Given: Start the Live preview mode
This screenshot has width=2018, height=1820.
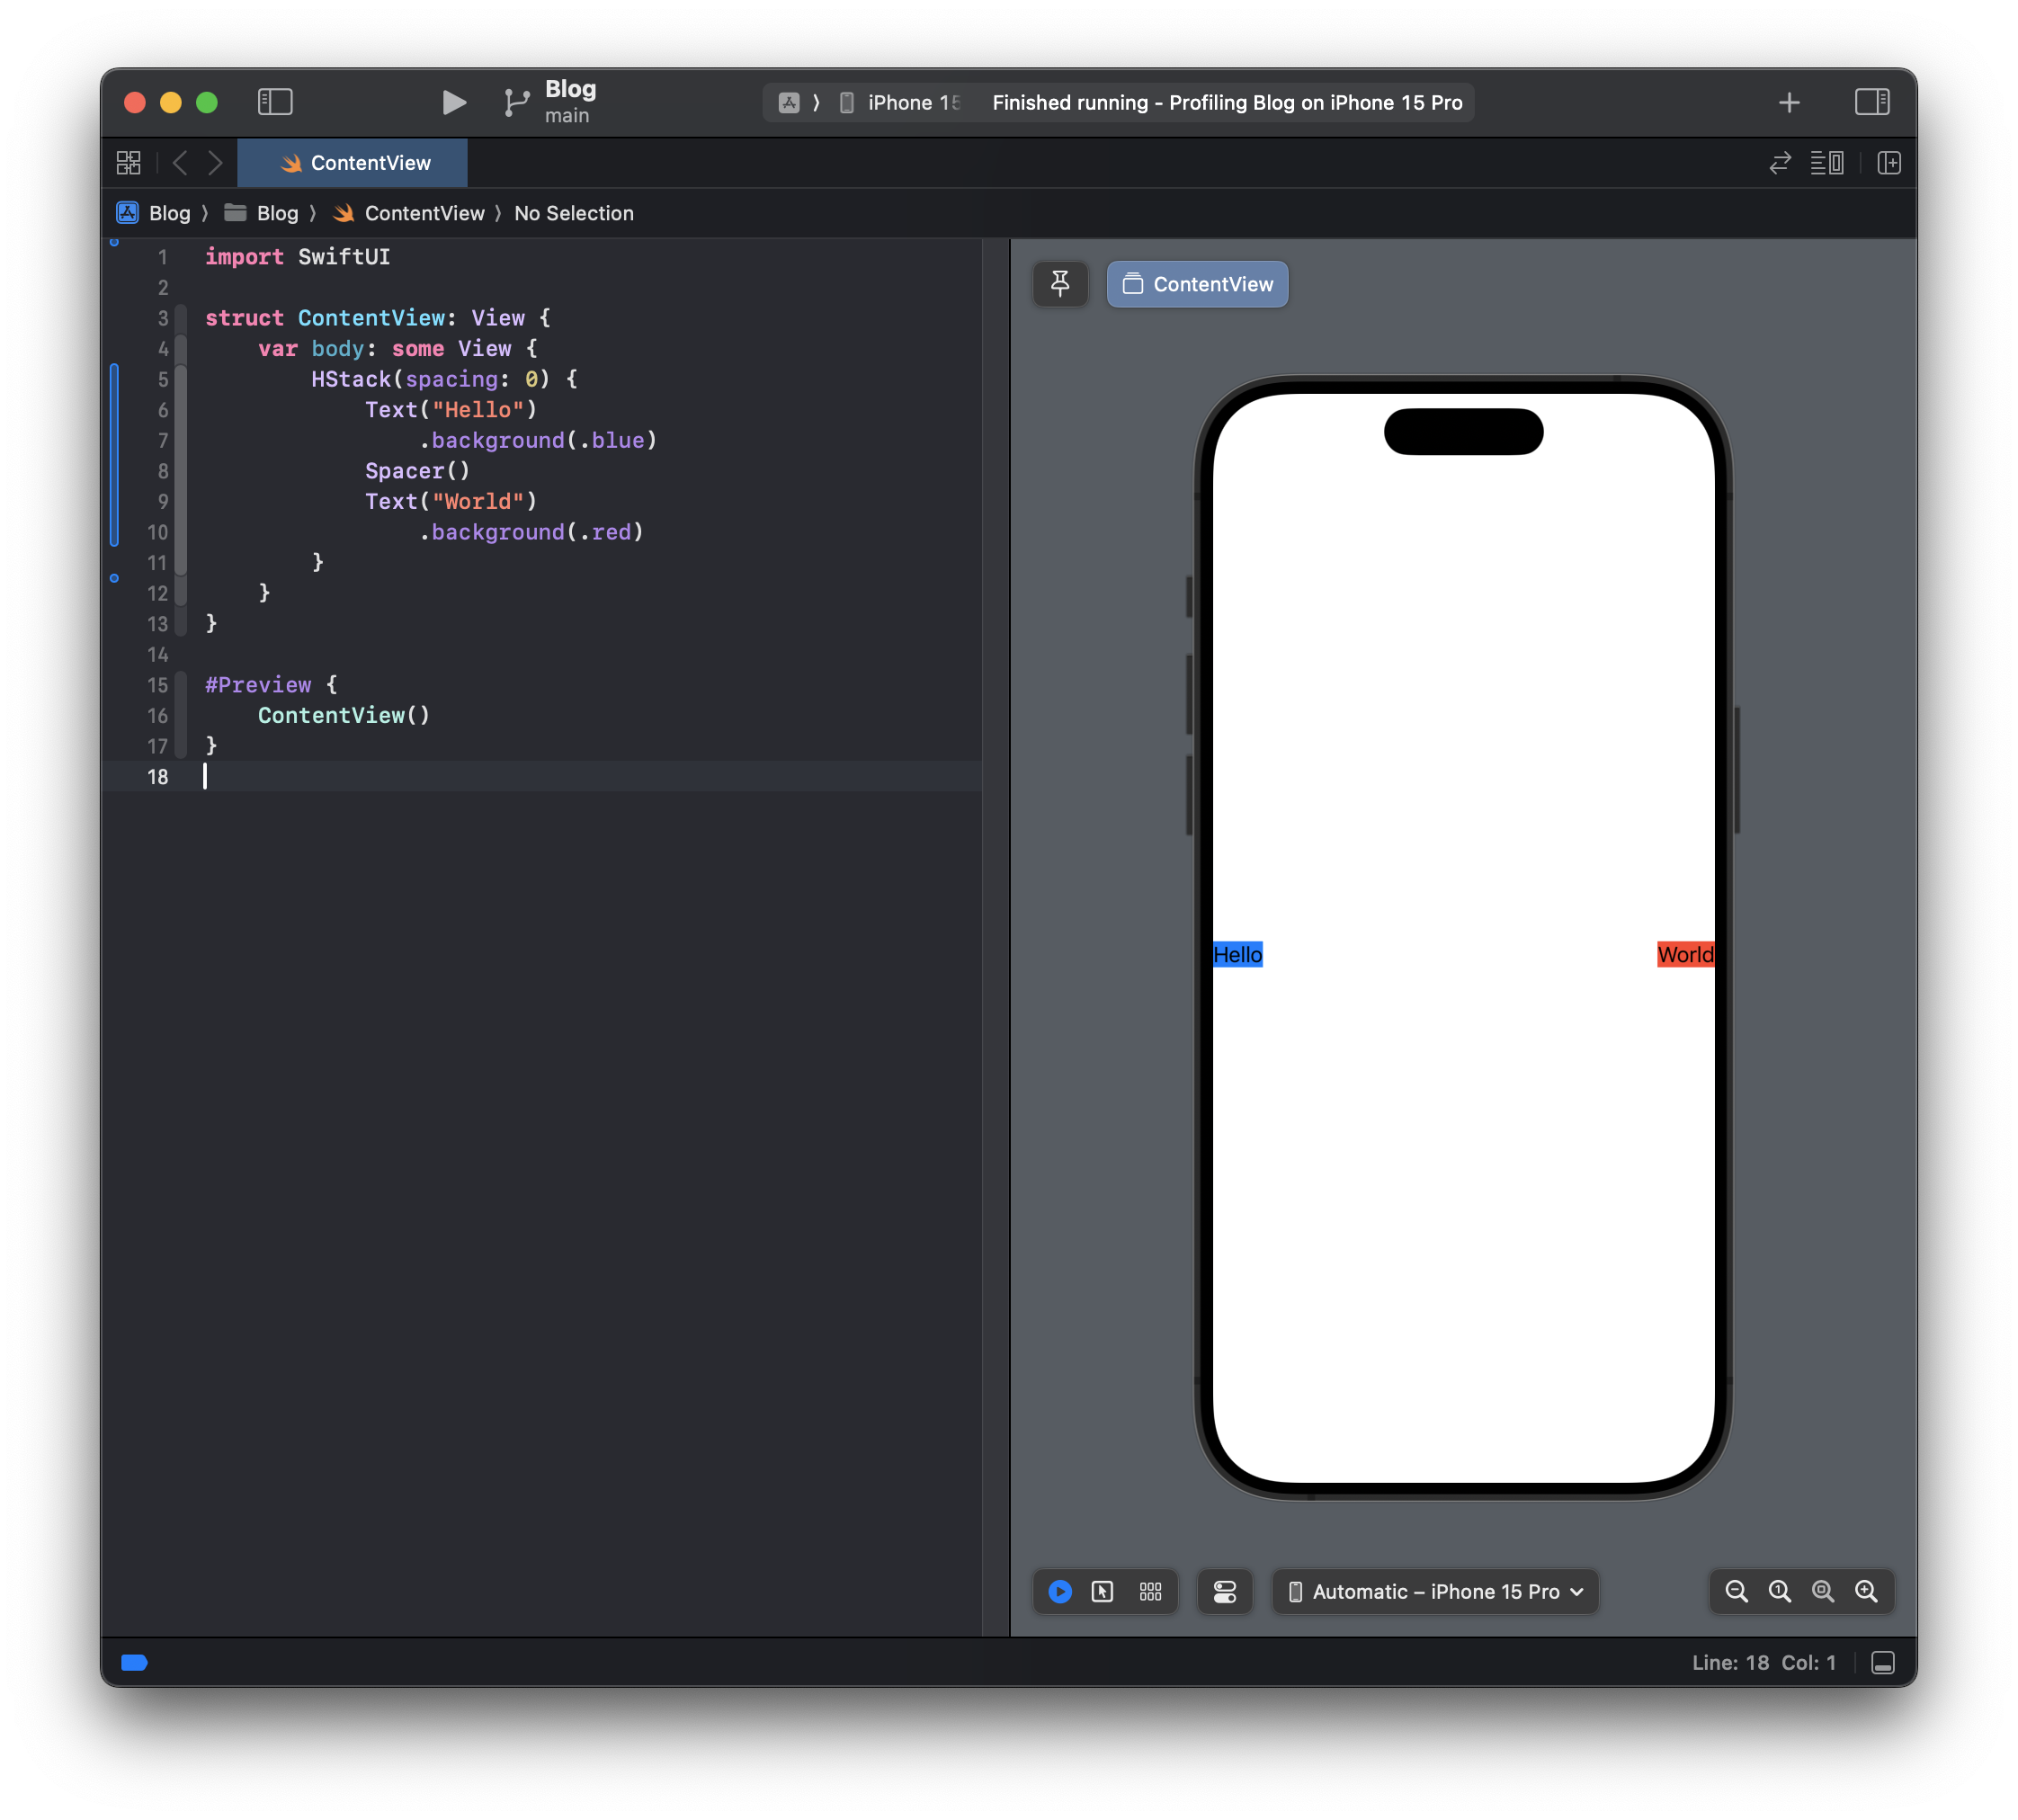Looking at the screenshot, I should coord(1060,1591).
